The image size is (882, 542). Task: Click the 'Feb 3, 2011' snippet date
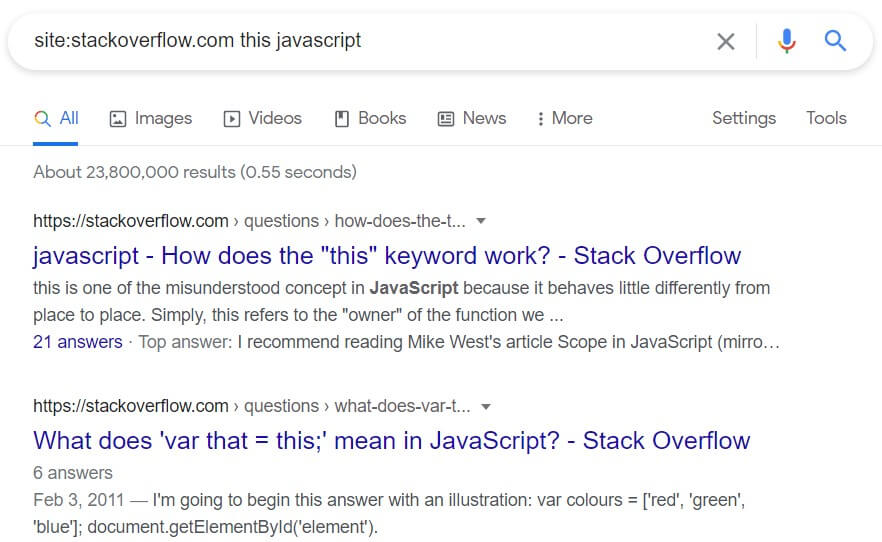(78, 500)
